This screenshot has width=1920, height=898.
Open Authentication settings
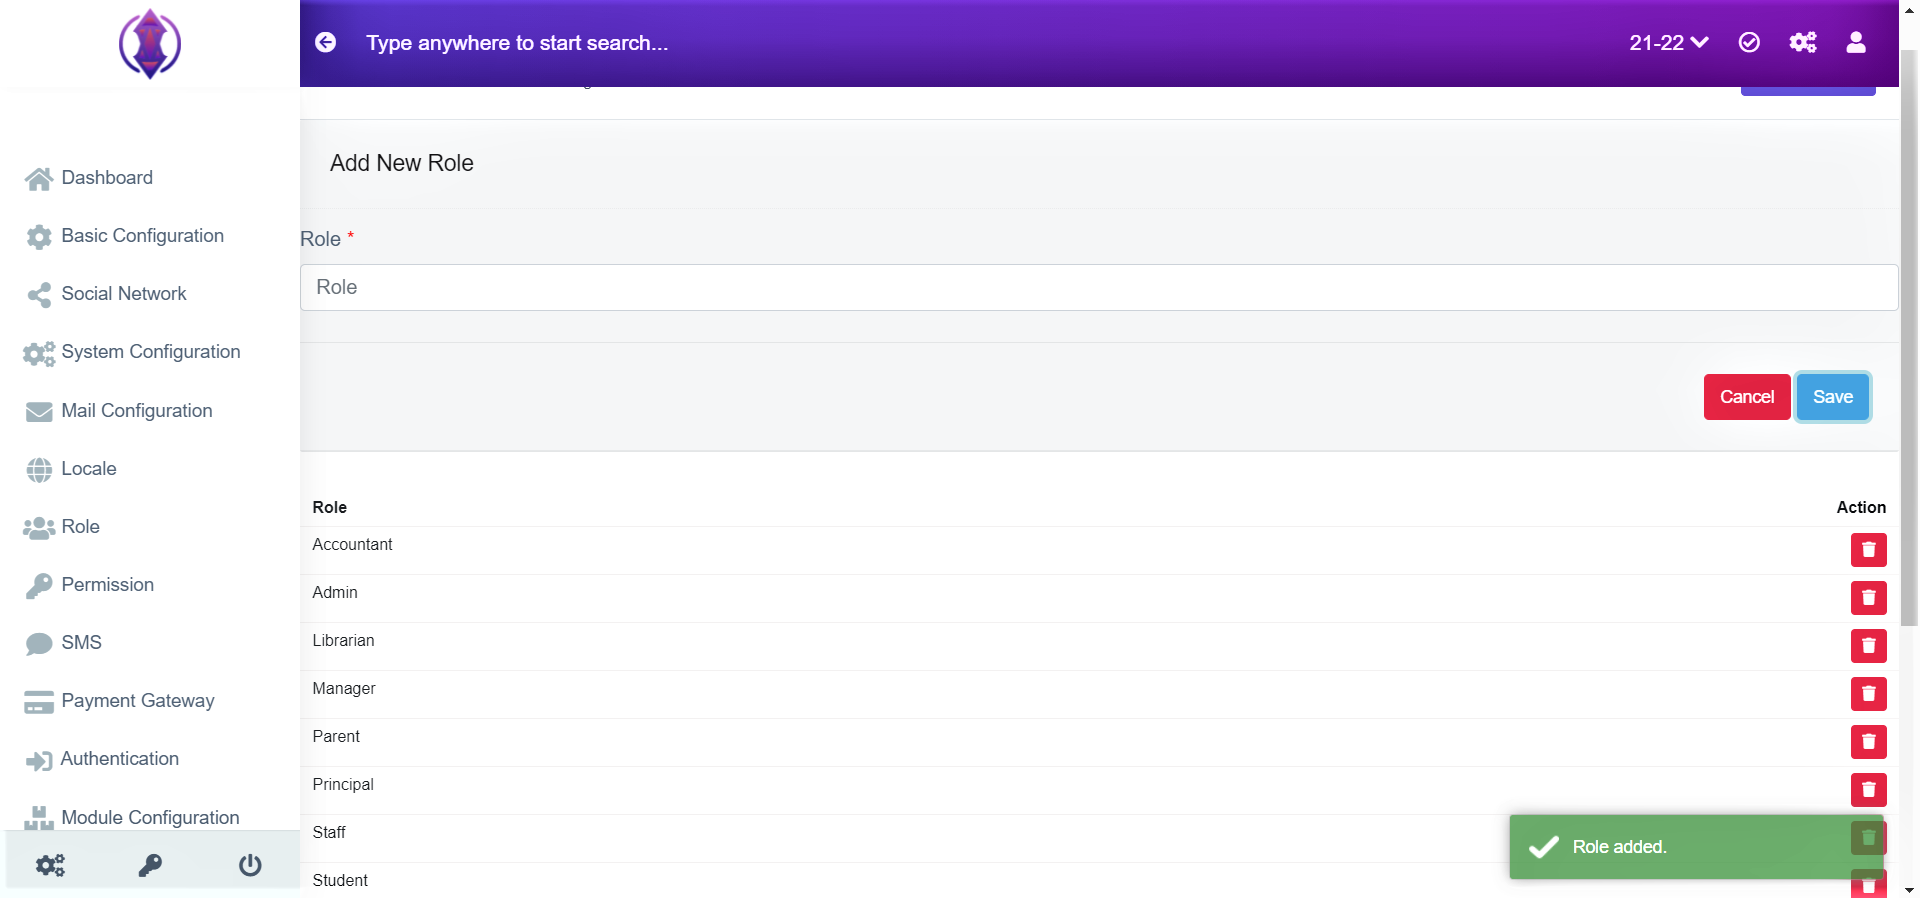(120, 759)
